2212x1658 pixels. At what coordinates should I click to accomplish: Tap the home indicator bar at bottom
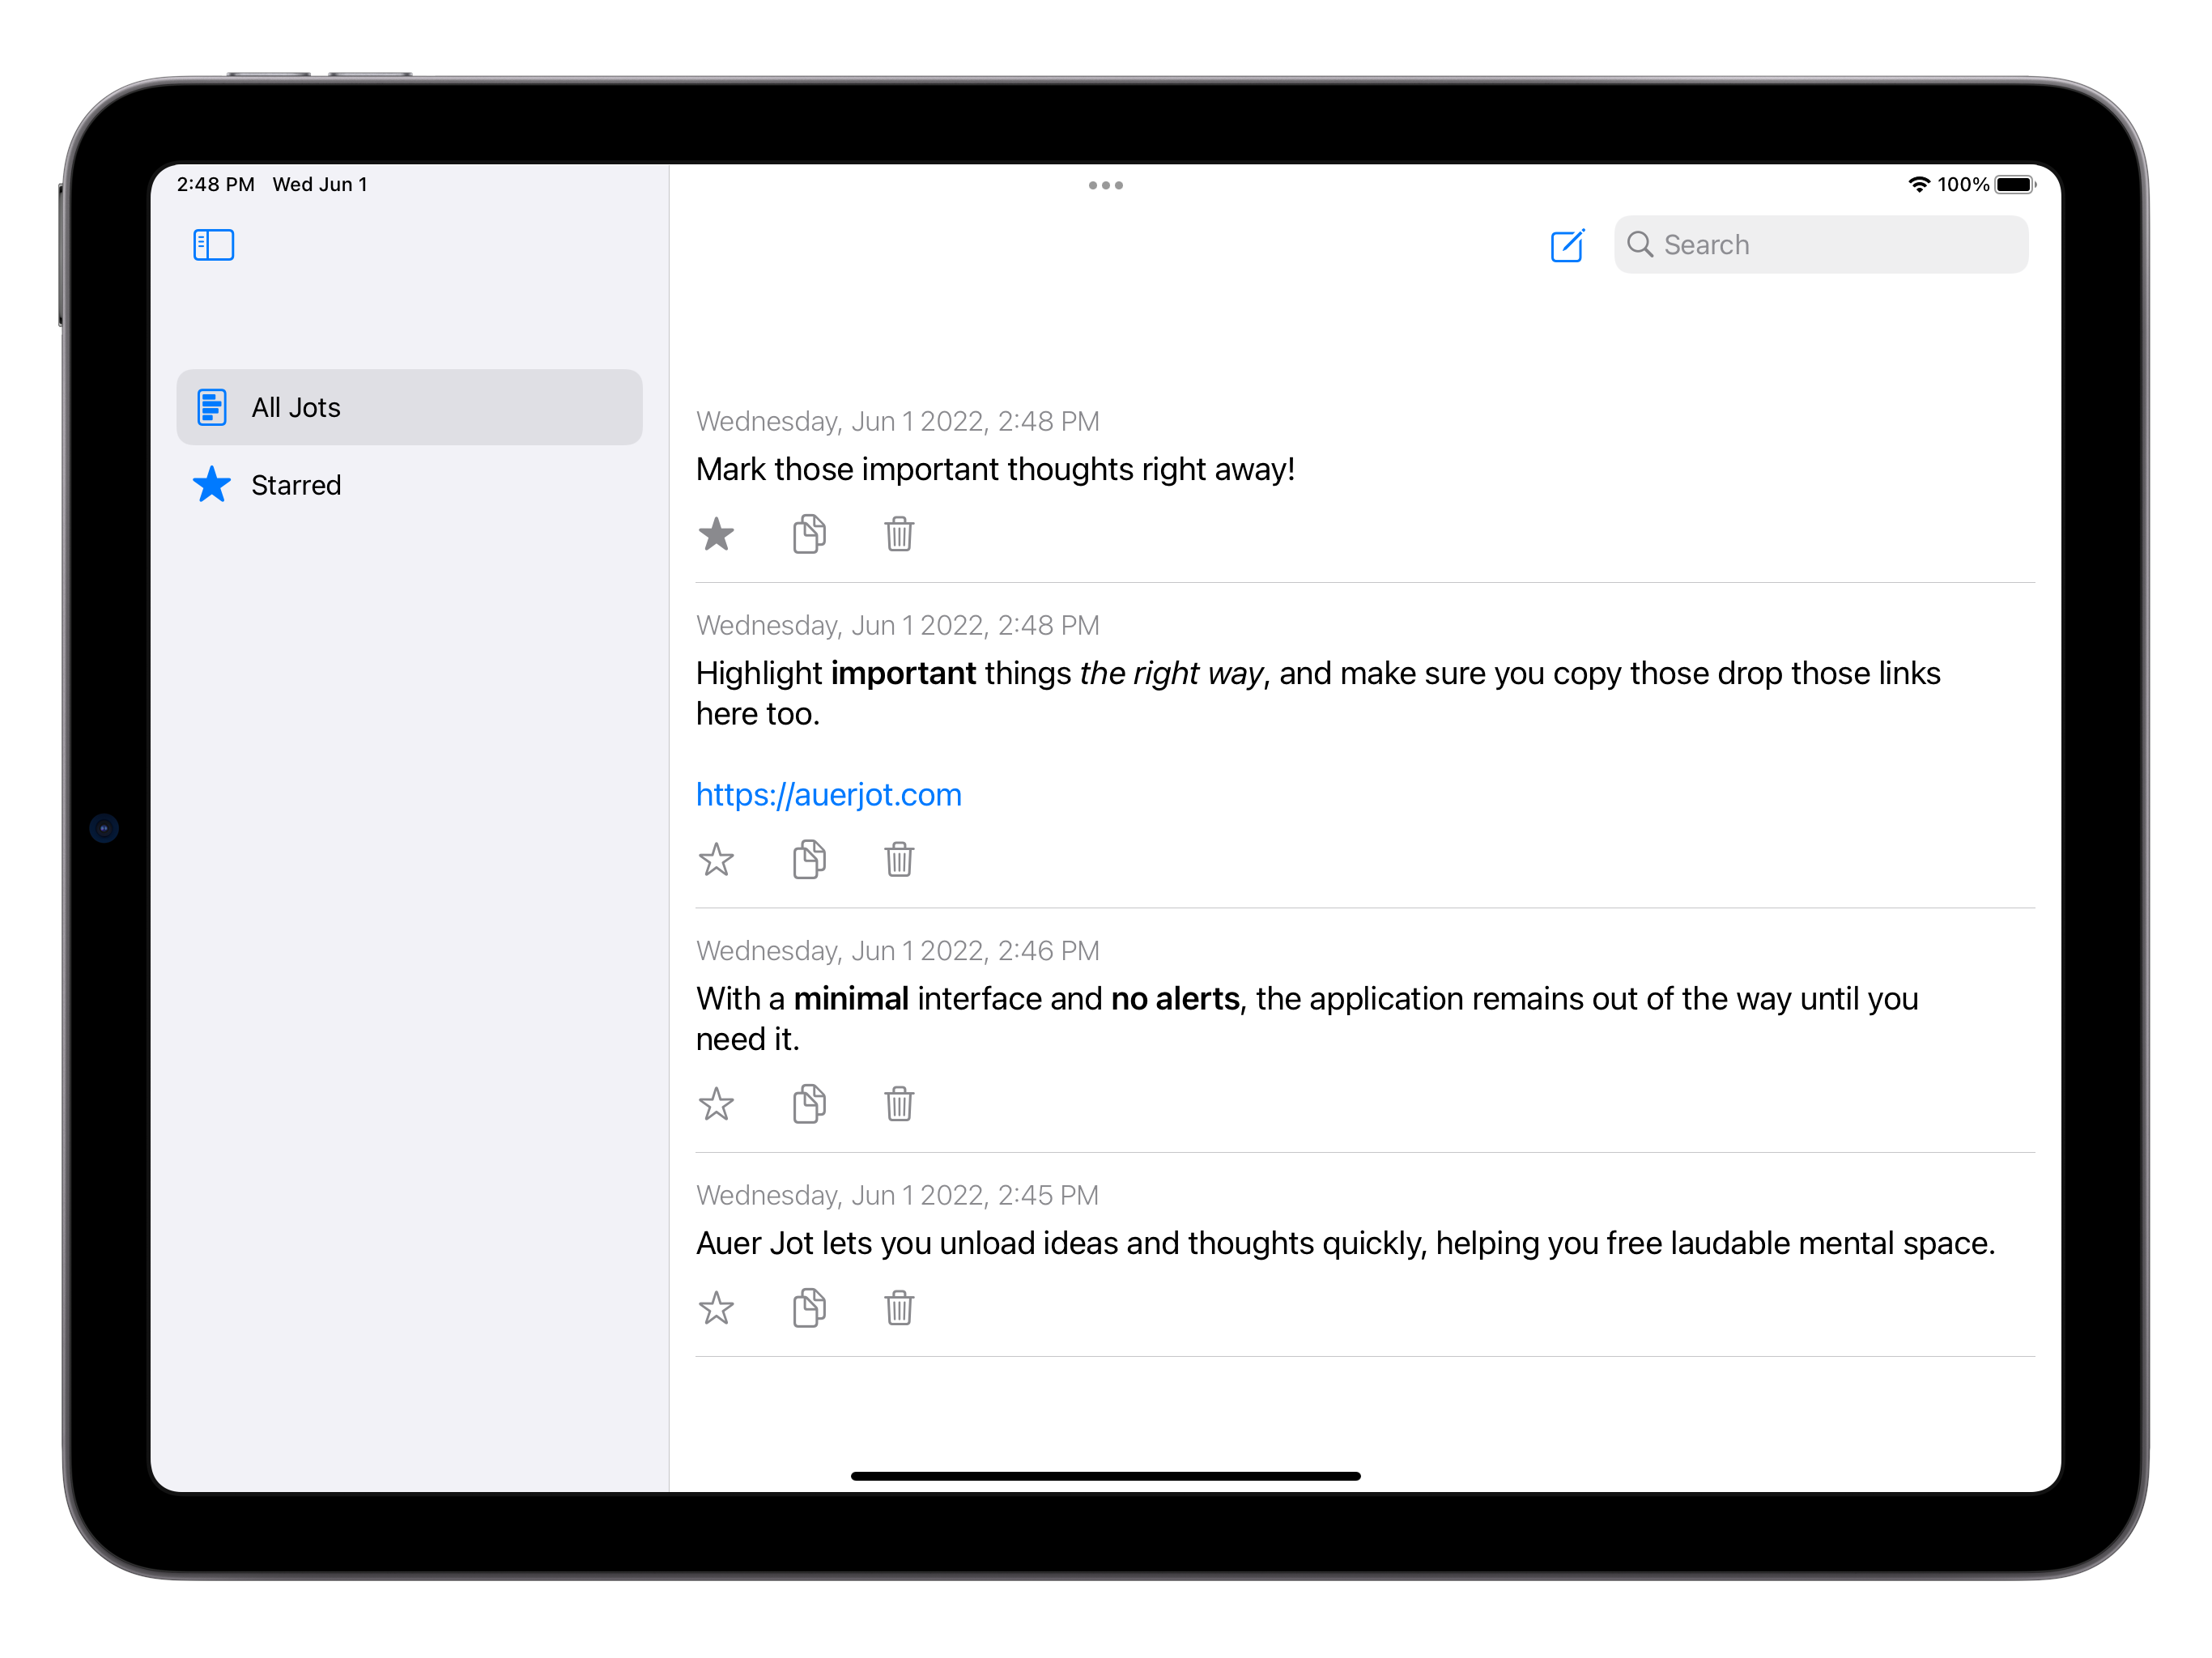pyautogui.click(x=1105, y=1476)
